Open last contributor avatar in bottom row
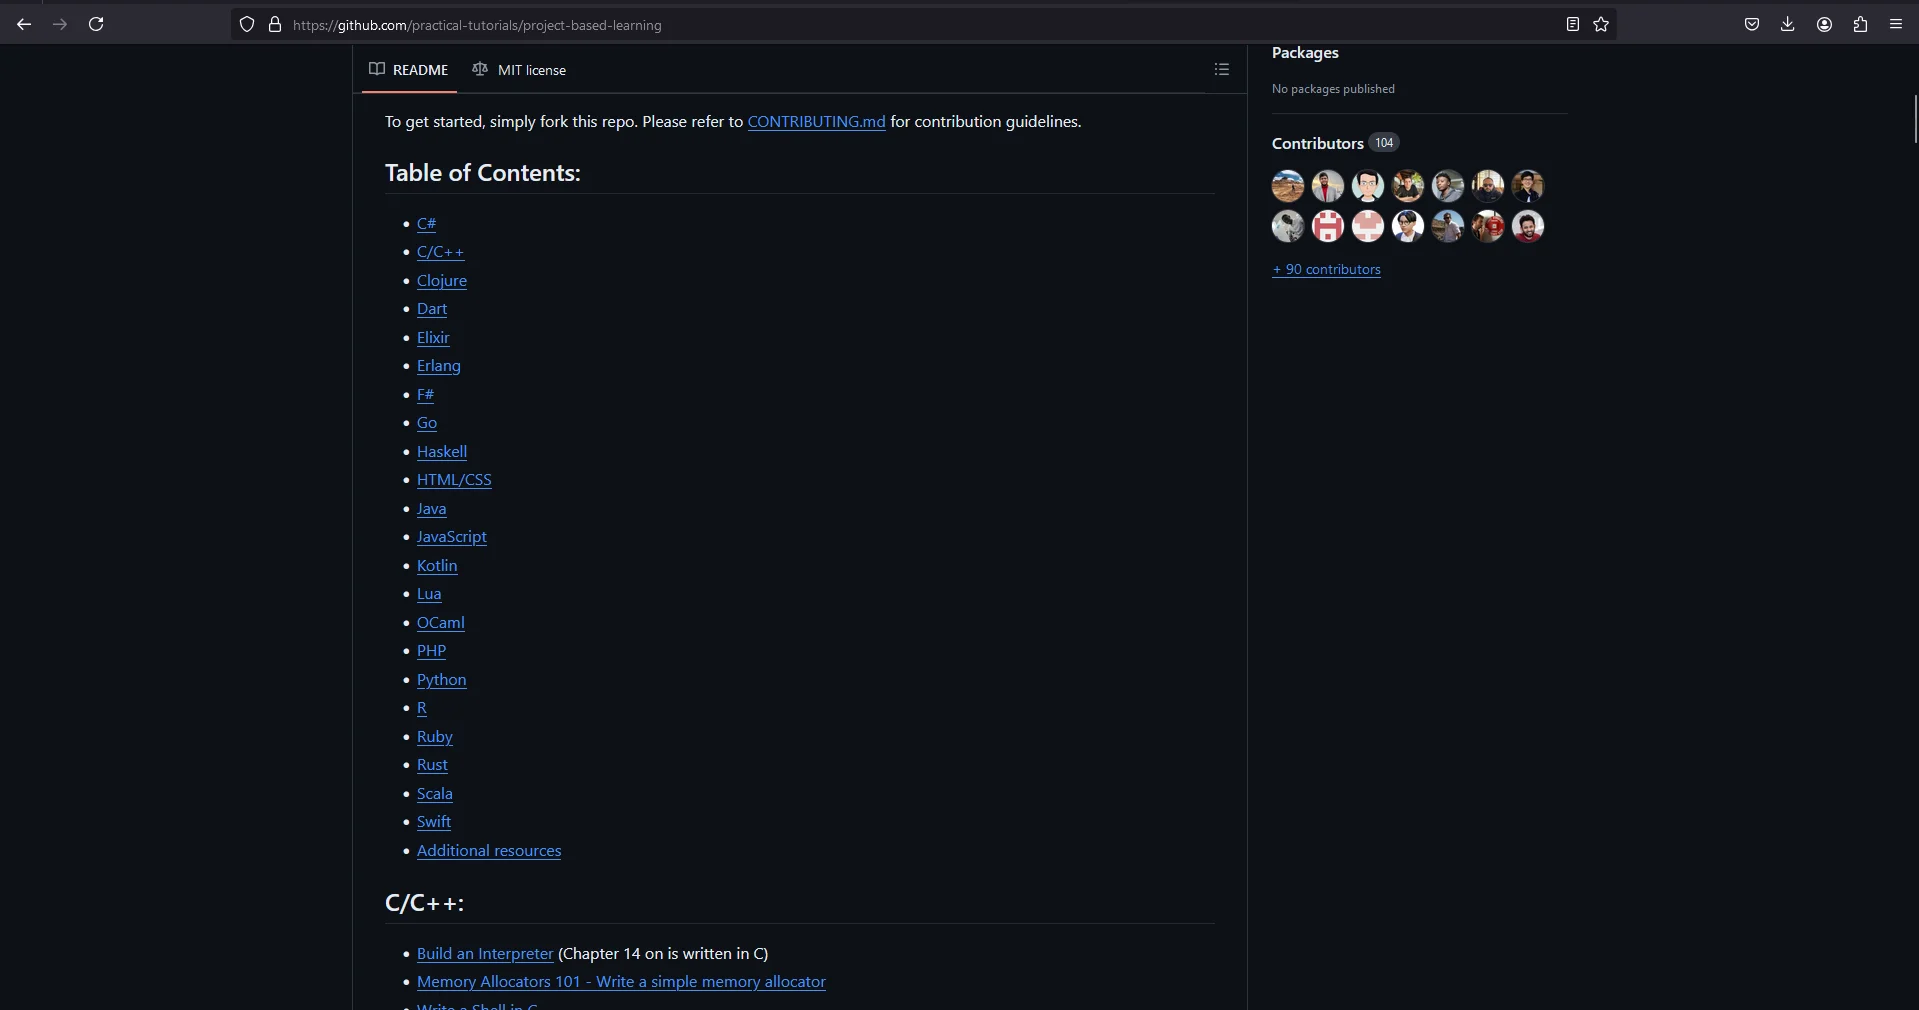 pos(1528,226)
